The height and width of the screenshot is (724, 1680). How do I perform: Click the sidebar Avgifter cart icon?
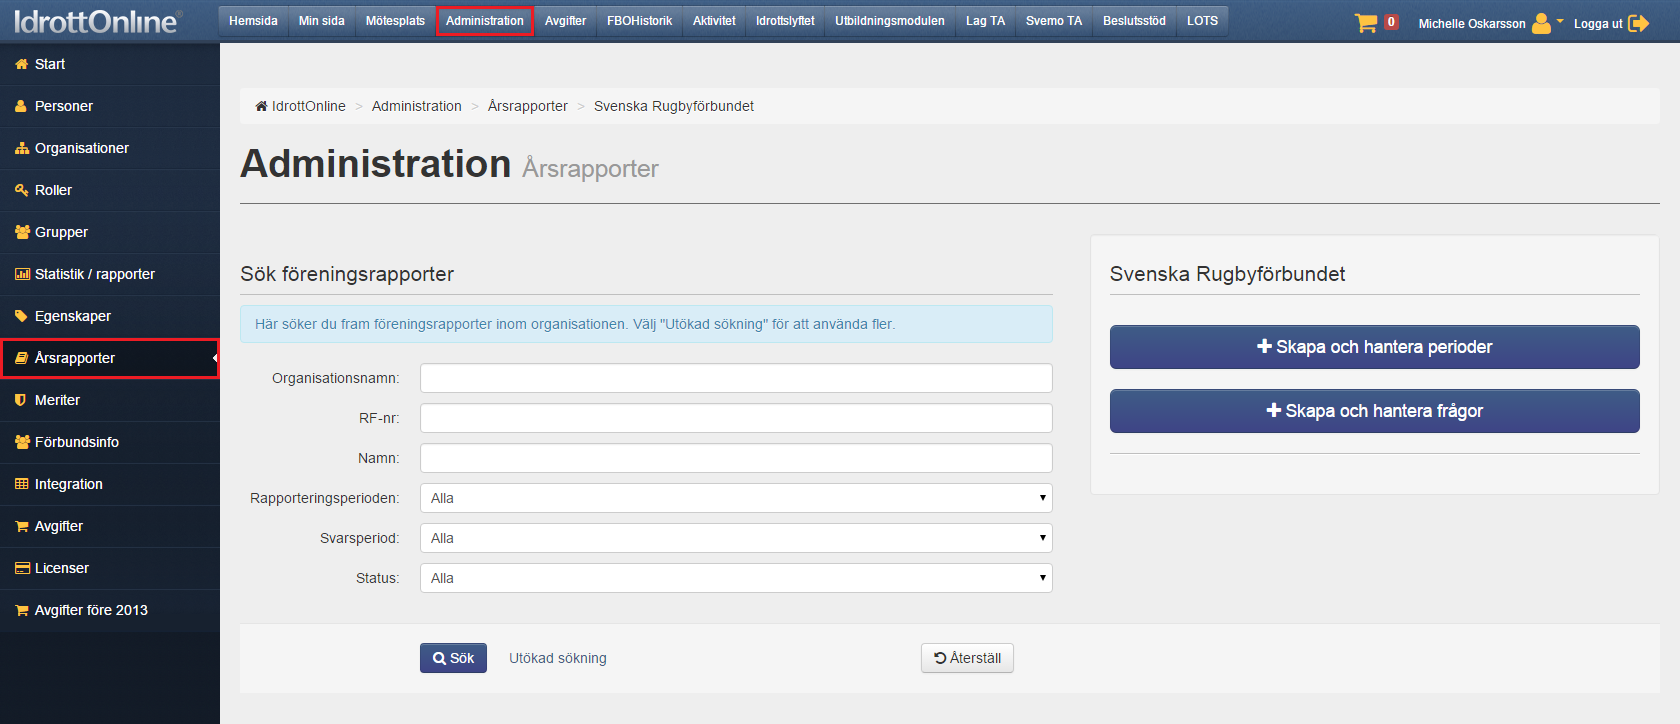pos(22,526)
